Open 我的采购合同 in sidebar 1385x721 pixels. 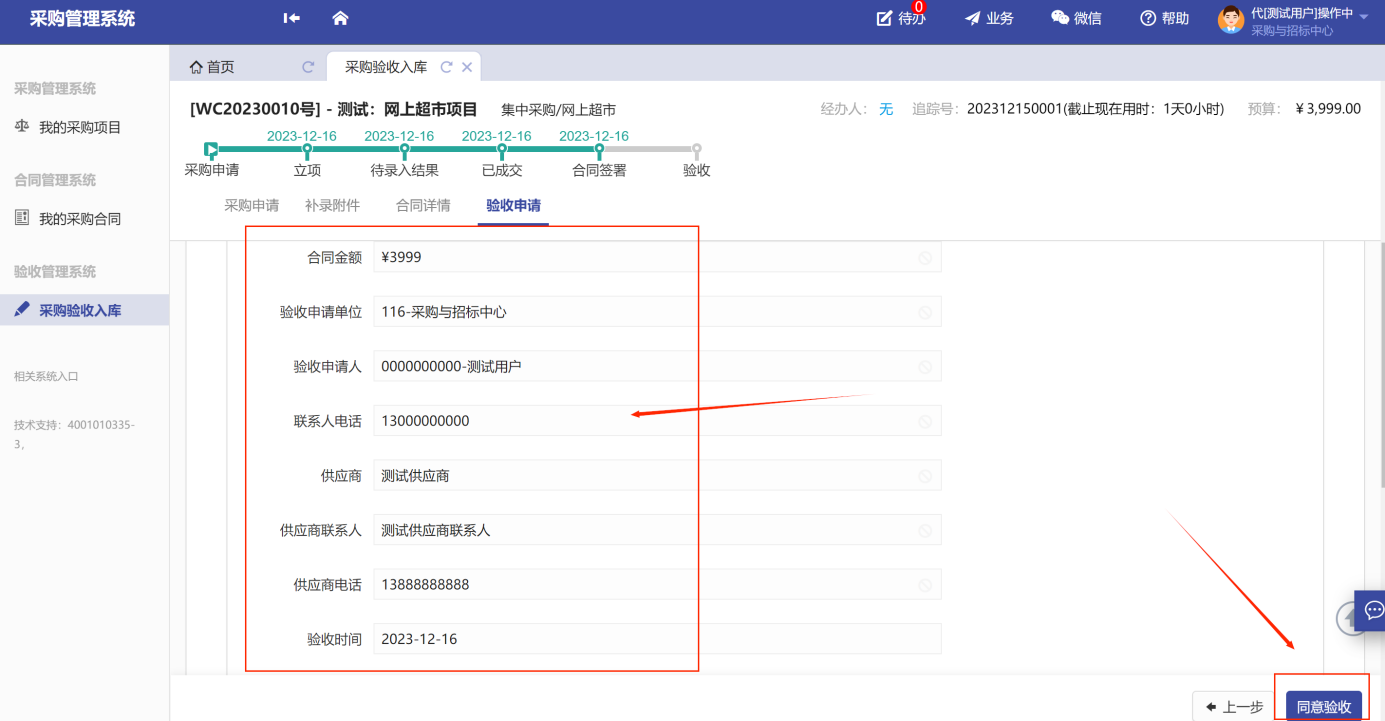(80, 219)
